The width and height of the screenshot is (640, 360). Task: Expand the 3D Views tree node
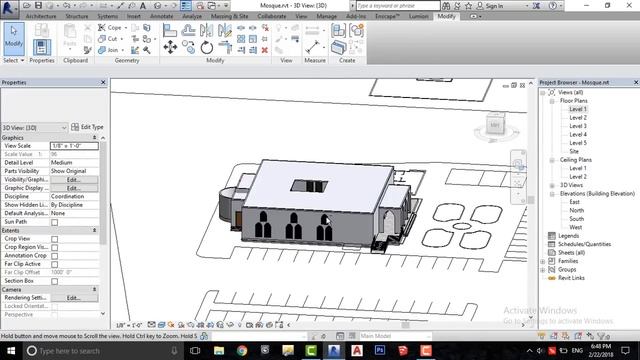pos(552,185)
